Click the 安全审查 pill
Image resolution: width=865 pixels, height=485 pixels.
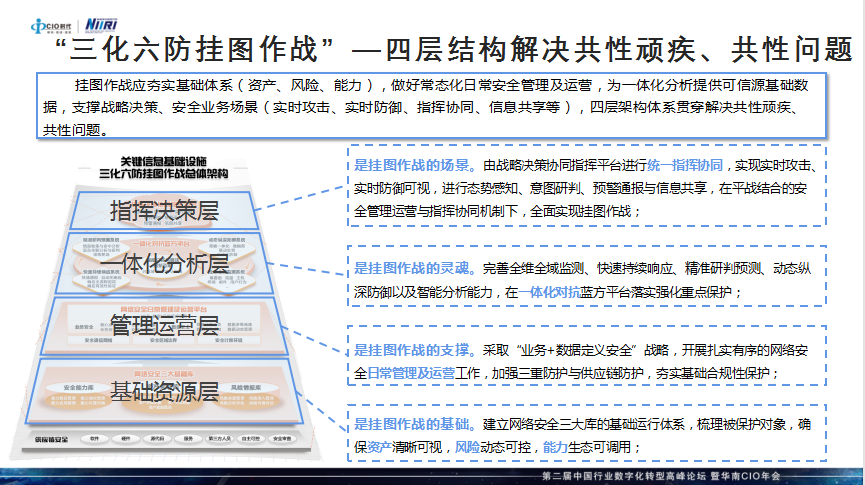(284, 438)
